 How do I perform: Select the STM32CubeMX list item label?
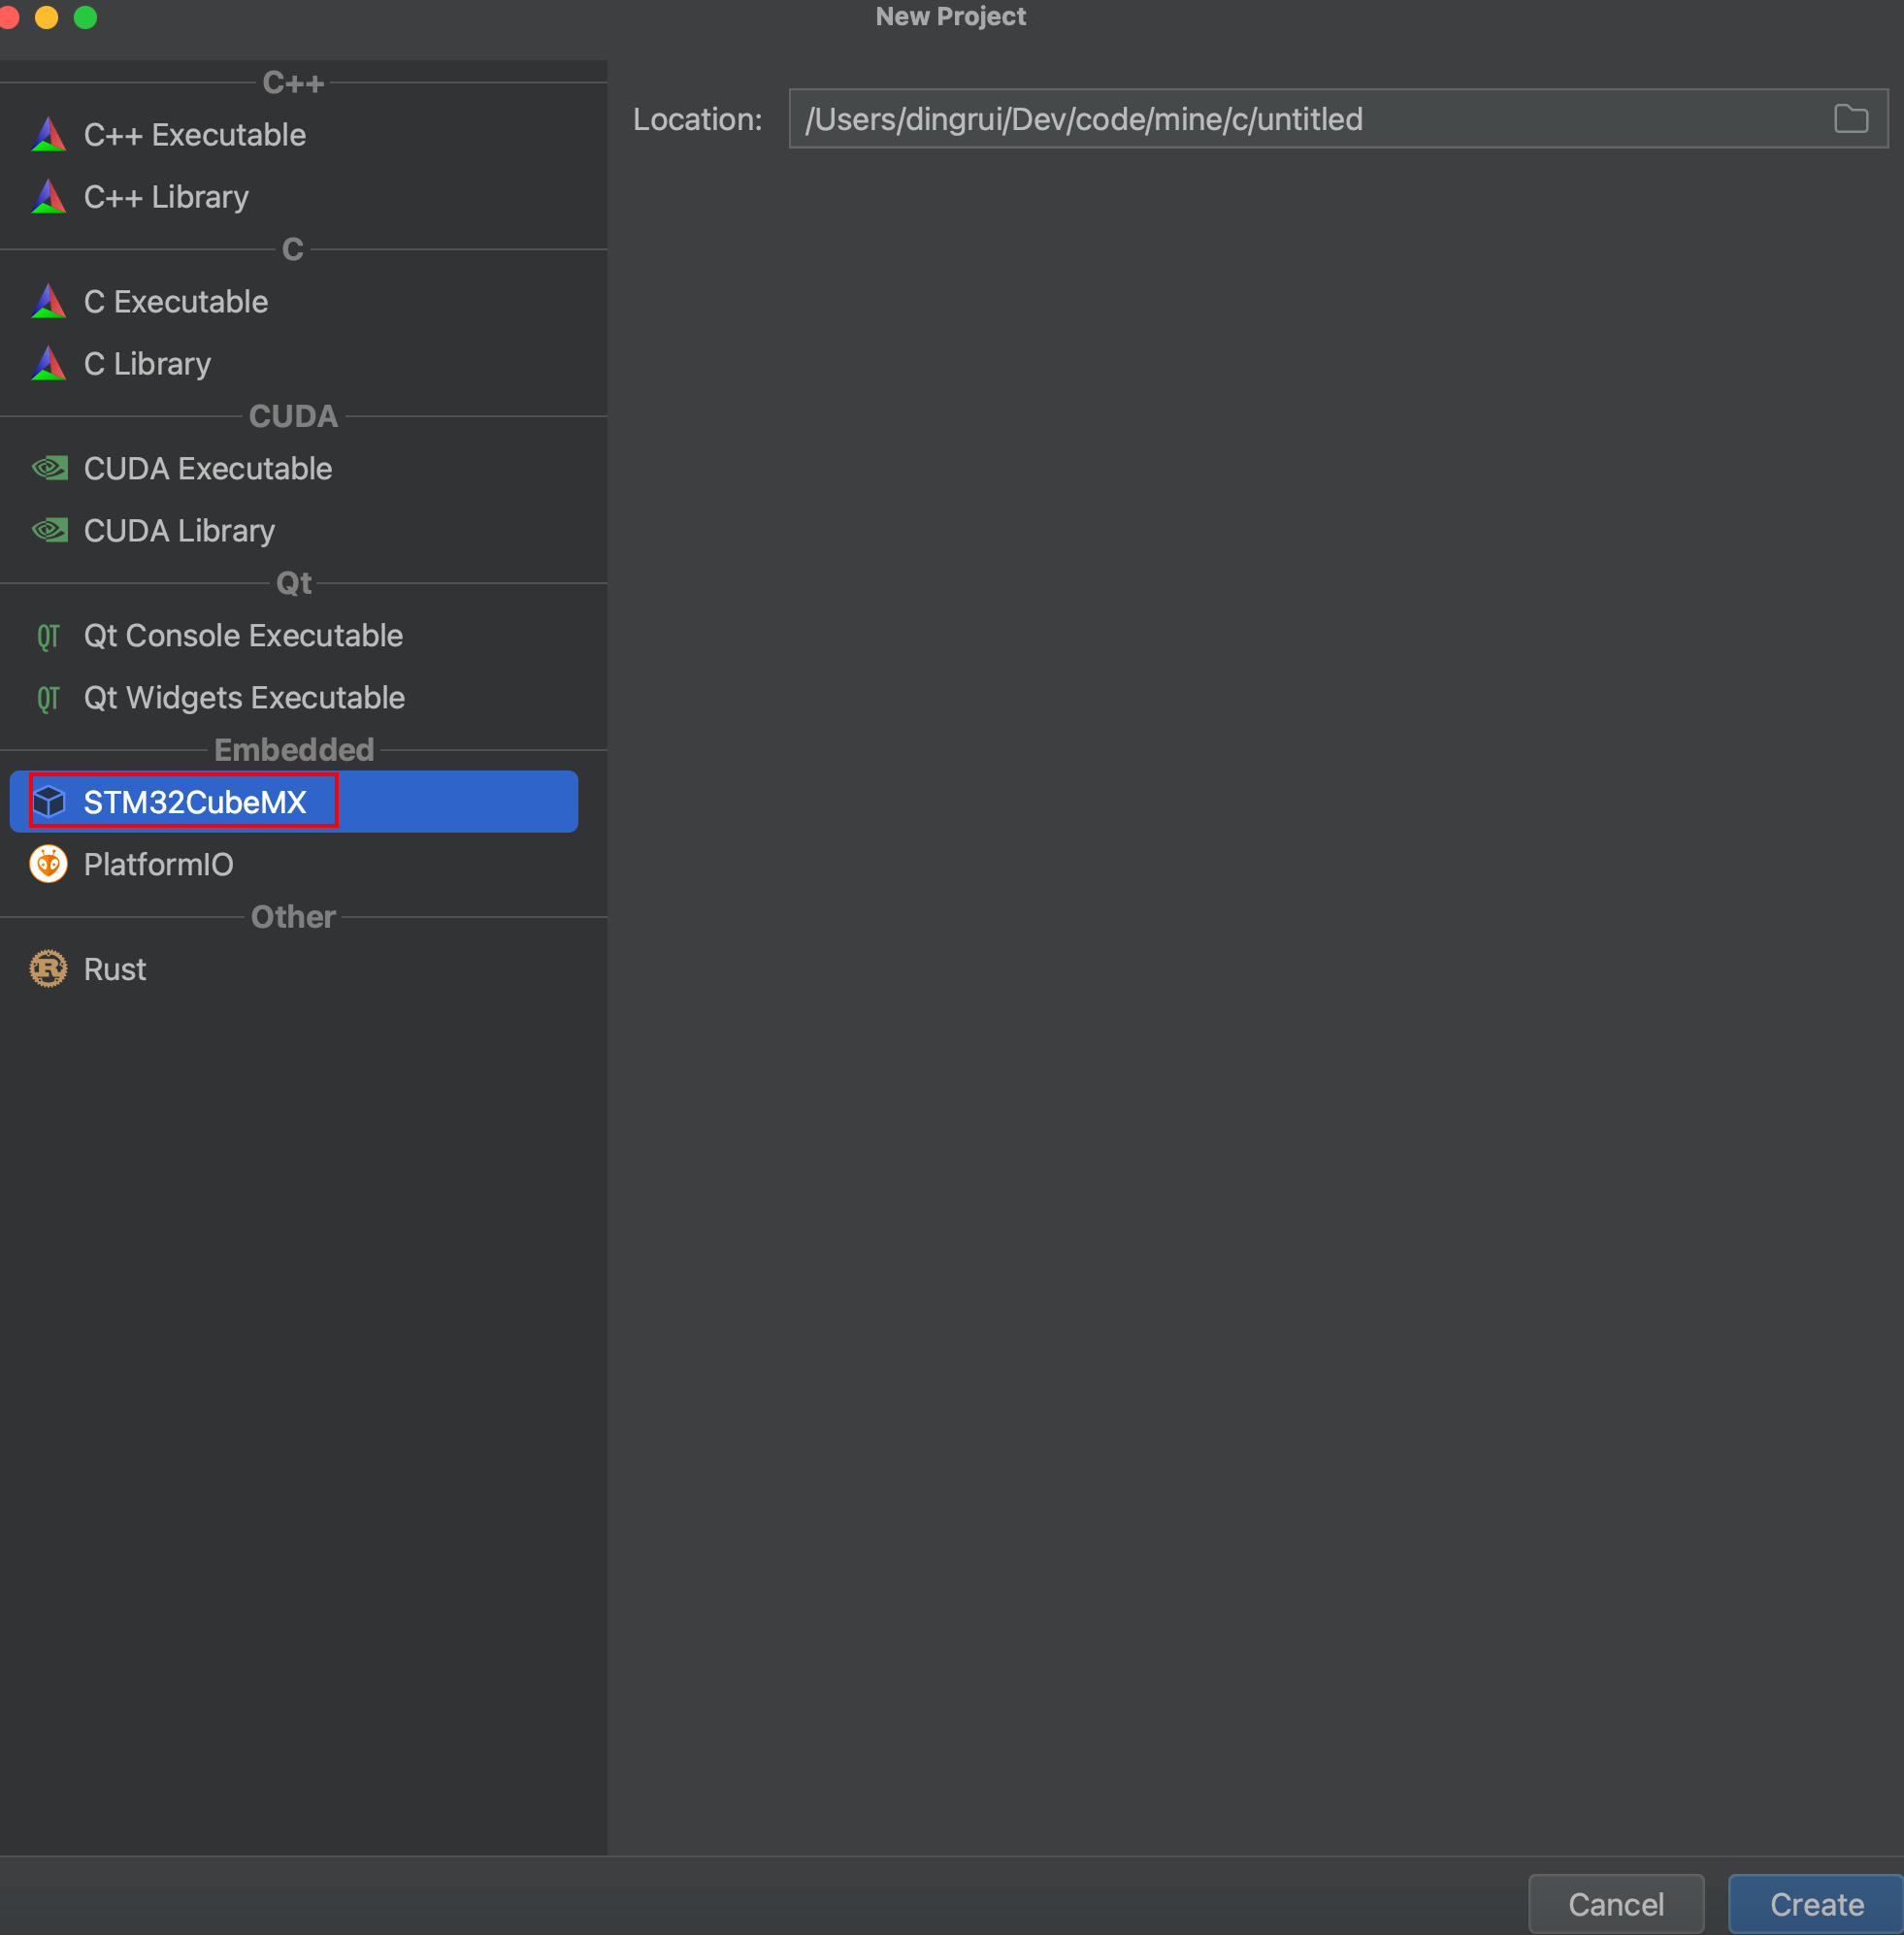195,802
